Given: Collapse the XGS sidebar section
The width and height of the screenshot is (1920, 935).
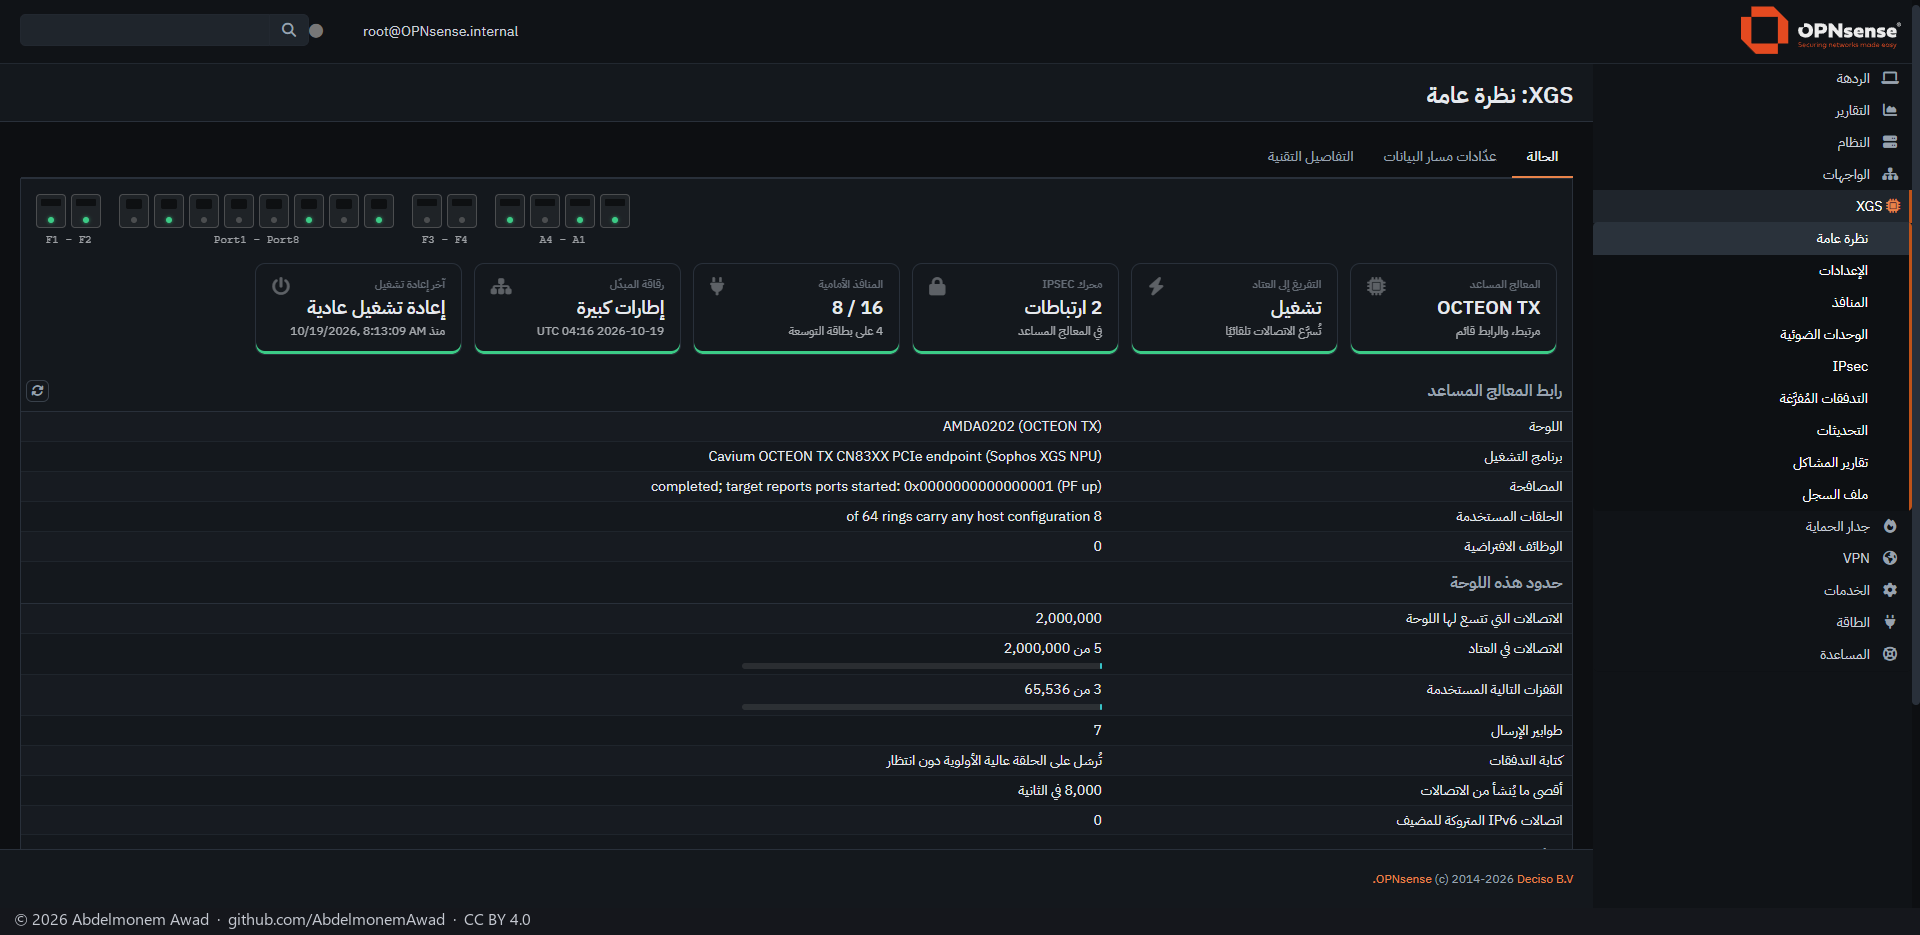Looking at the screenshot, I should tap(1750, 206).
